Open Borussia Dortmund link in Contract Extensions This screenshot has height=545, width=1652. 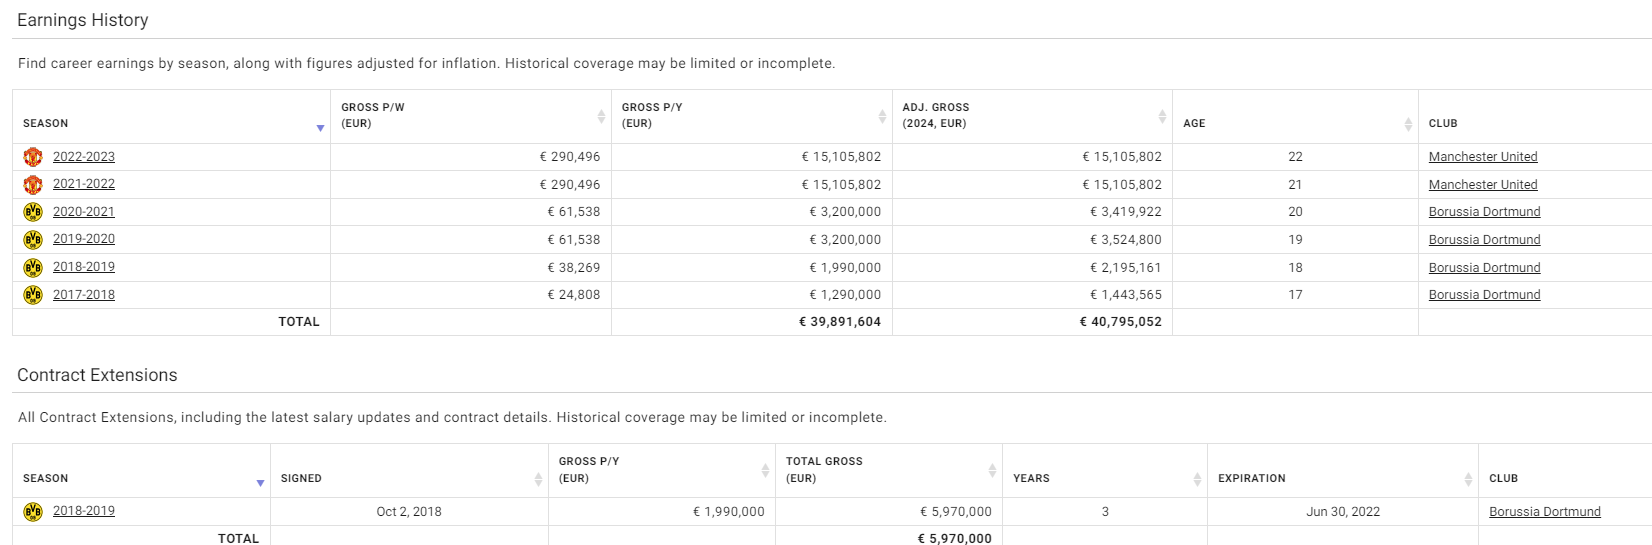1544,512
